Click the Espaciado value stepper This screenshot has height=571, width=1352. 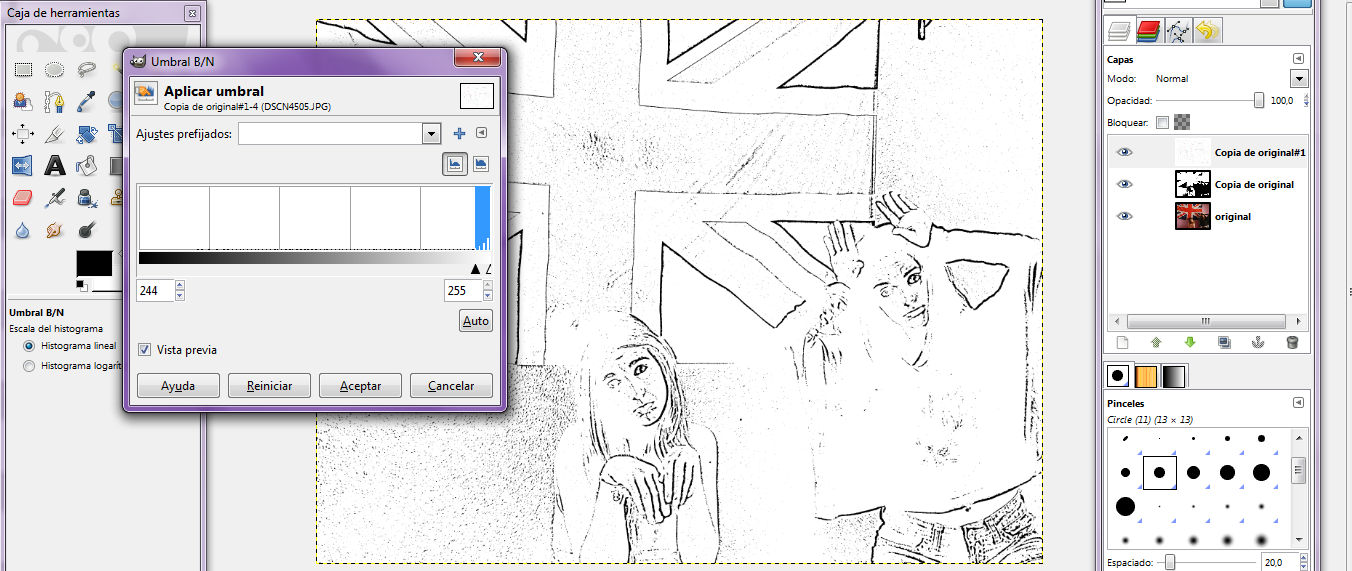(1304, 562)
